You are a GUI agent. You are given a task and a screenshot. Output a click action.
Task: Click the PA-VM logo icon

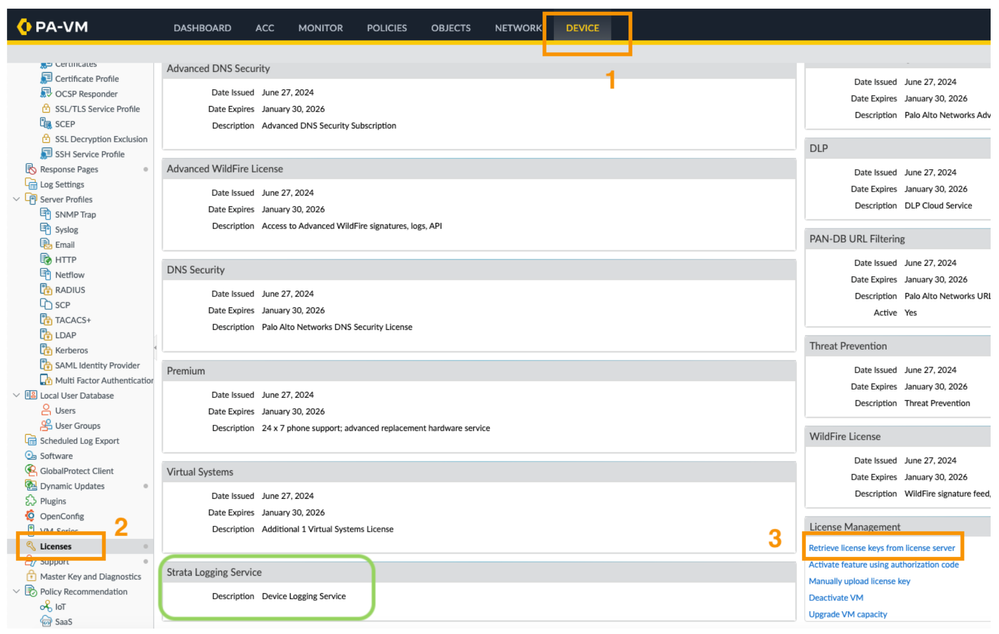tap(24, 27)
